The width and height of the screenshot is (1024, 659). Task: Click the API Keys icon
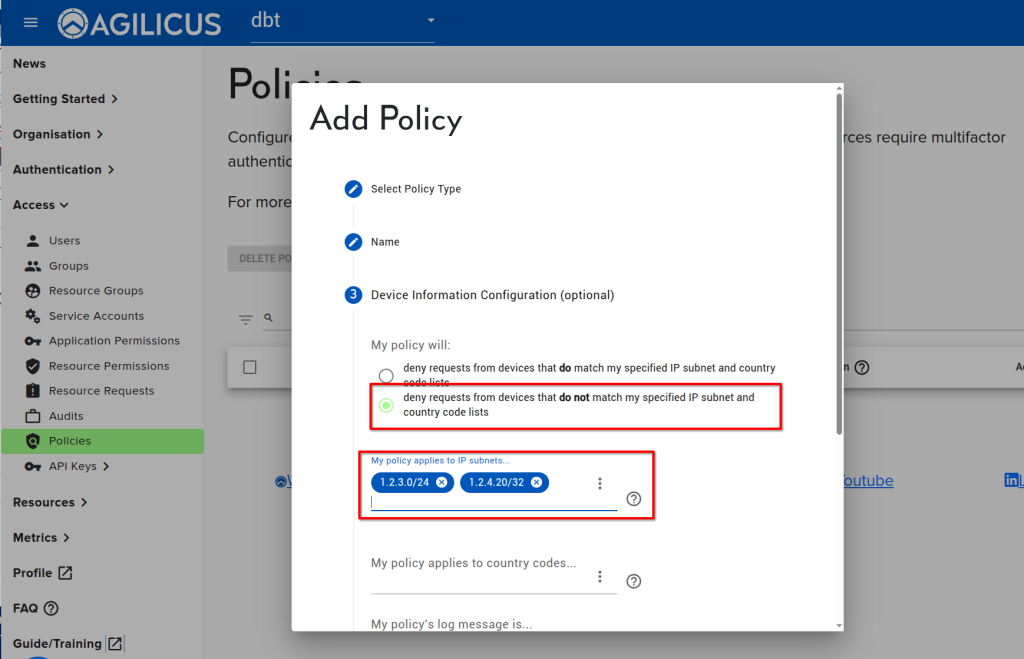pos(34,466)
